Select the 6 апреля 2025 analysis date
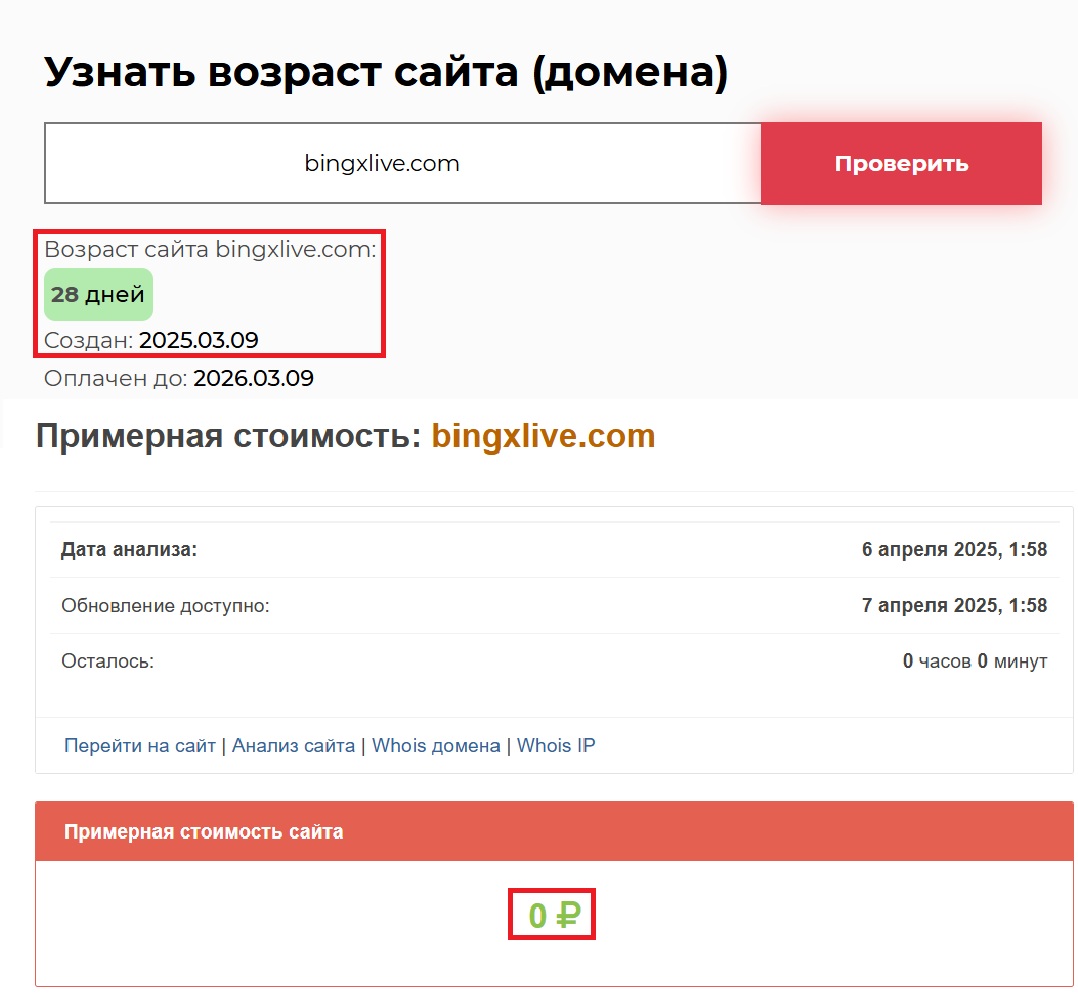1078x996 pixels. coord(954,550)
